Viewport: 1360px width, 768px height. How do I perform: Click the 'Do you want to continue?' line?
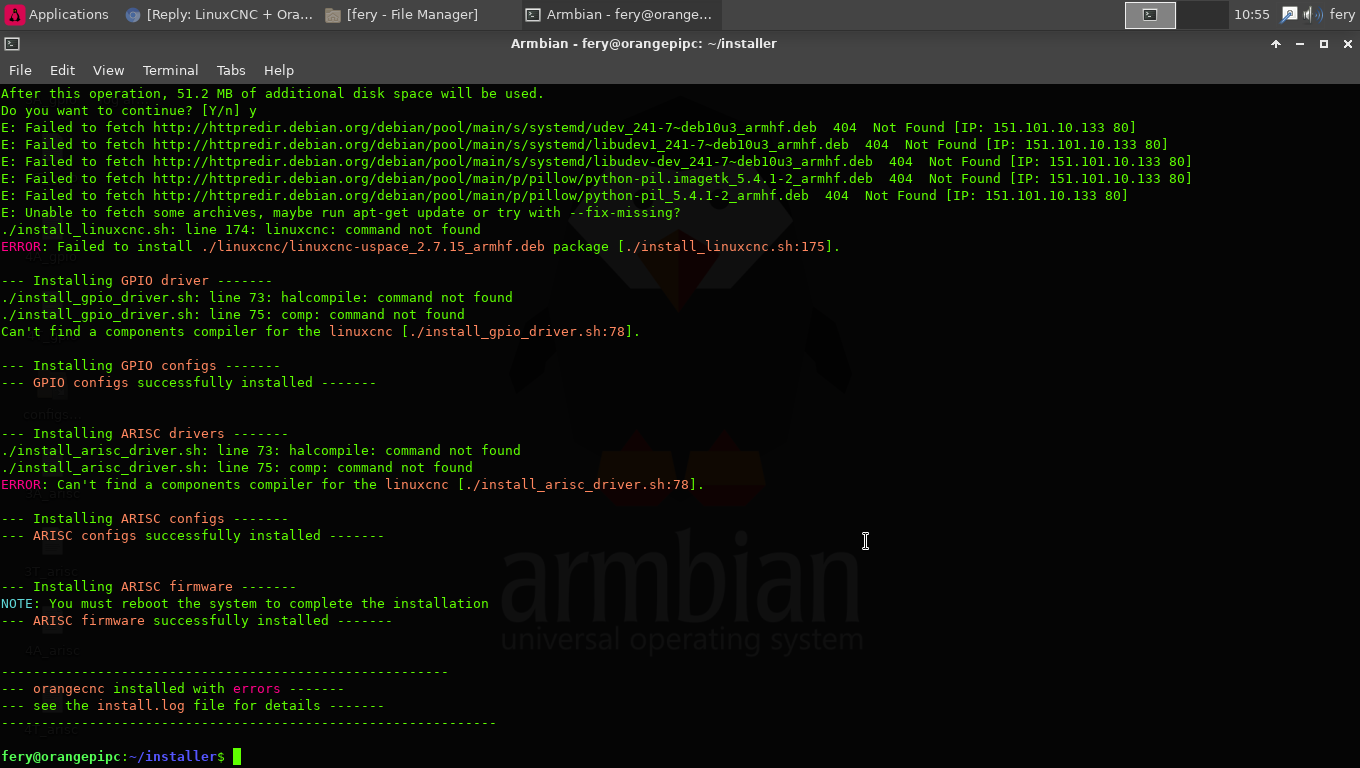[129, 111]
